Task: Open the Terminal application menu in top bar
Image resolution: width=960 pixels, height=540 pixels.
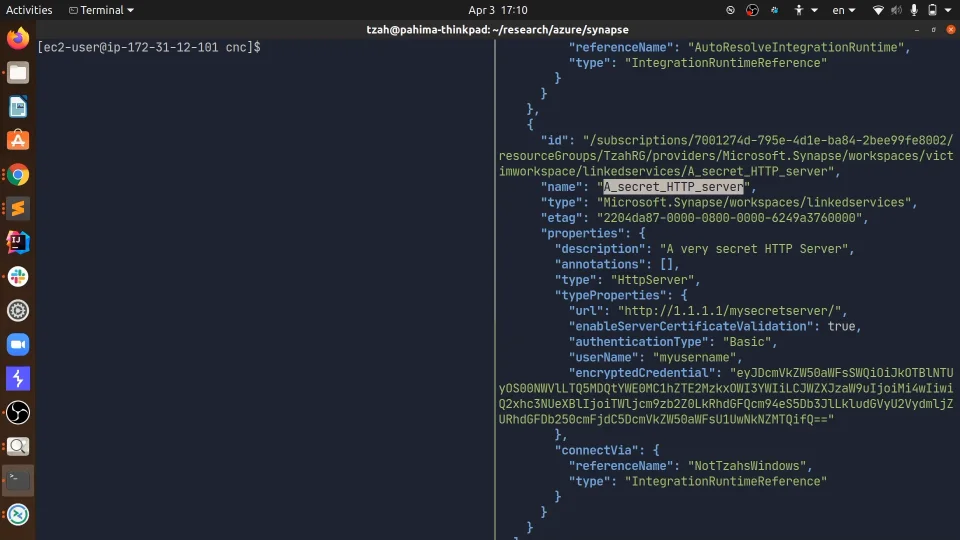Action: pyautogui.click(x=101, y=10)
